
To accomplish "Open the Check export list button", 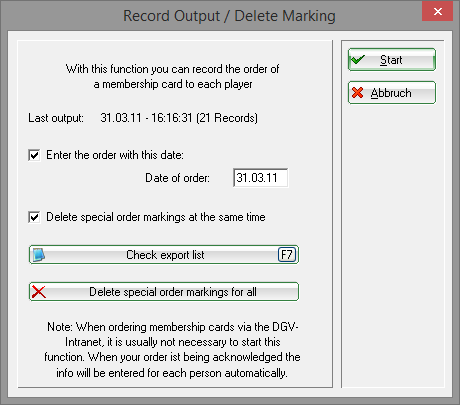I will (x=164, y=255).
